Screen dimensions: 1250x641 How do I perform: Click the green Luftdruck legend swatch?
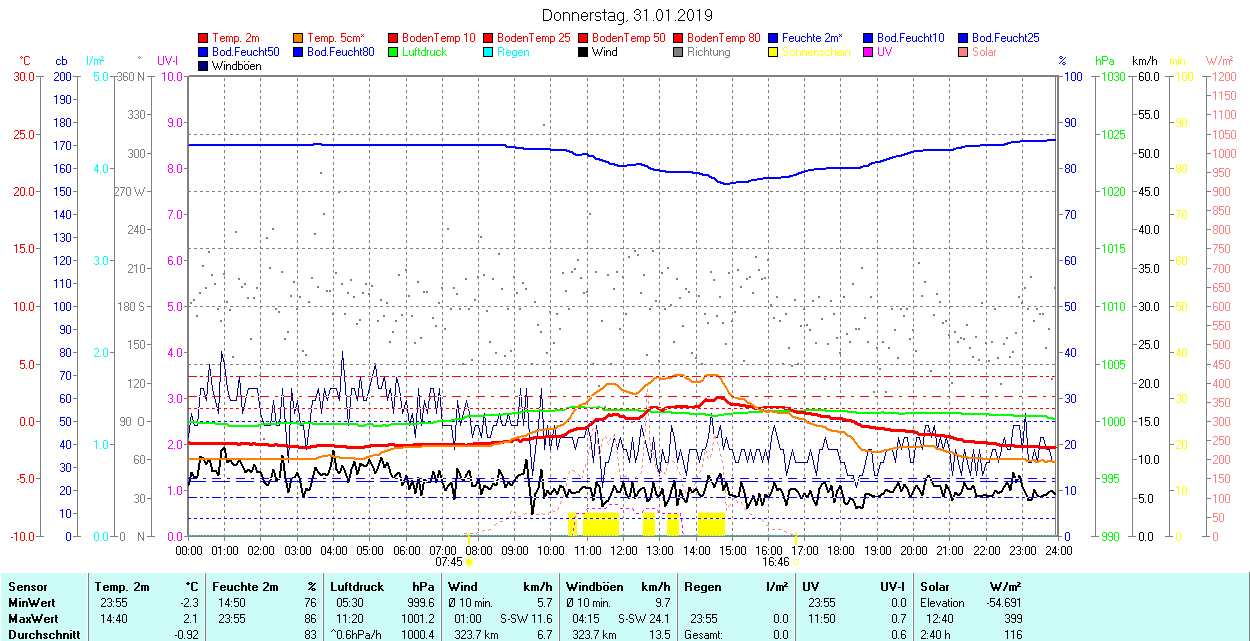click(x=394, y=52)
